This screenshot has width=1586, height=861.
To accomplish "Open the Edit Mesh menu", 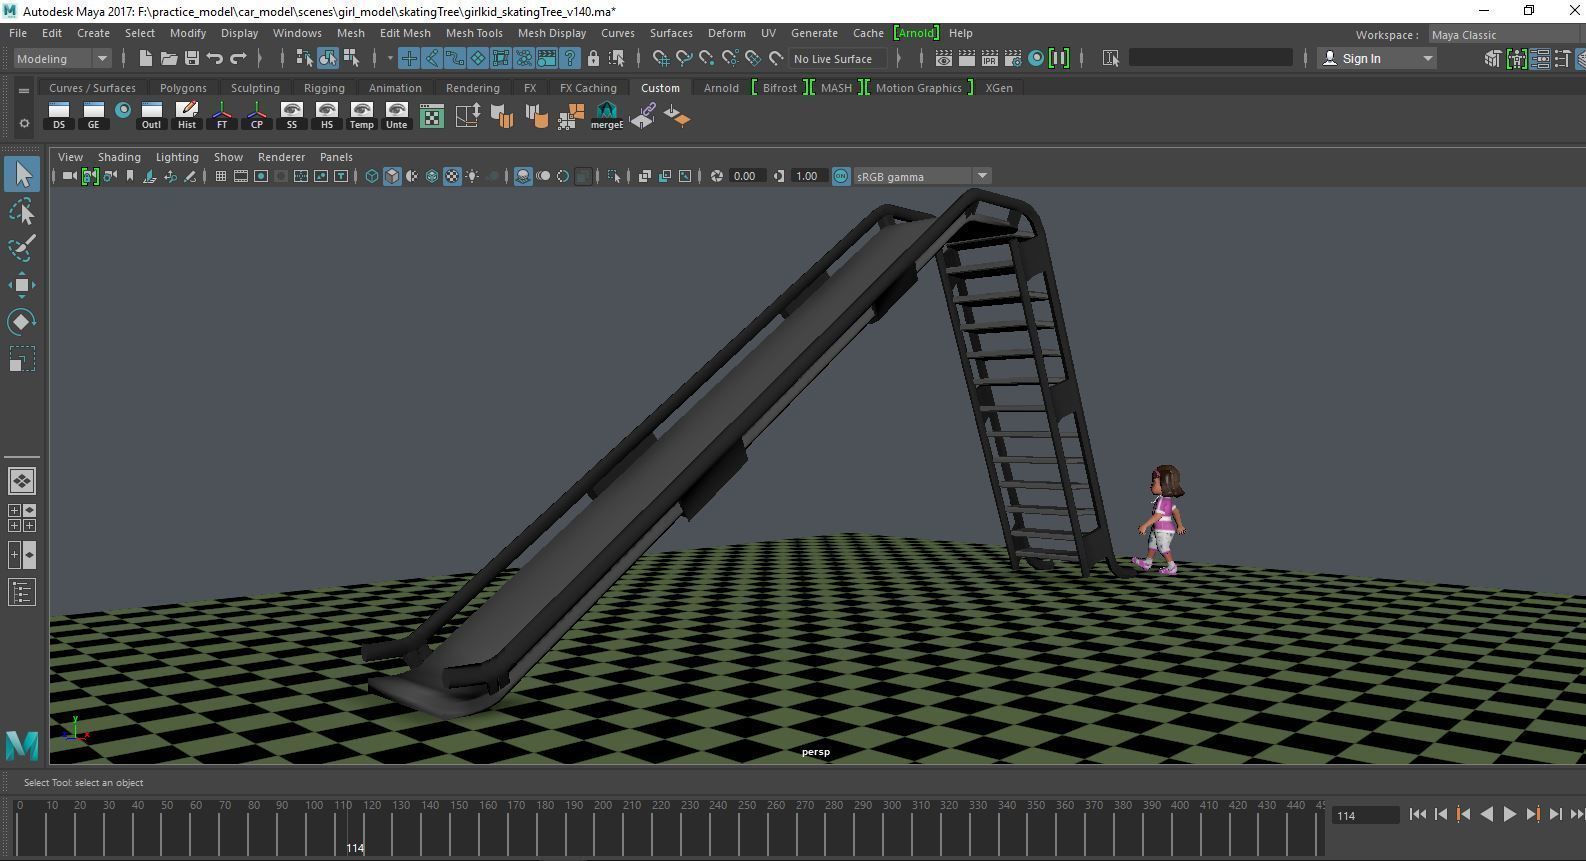I will [405, 33].
